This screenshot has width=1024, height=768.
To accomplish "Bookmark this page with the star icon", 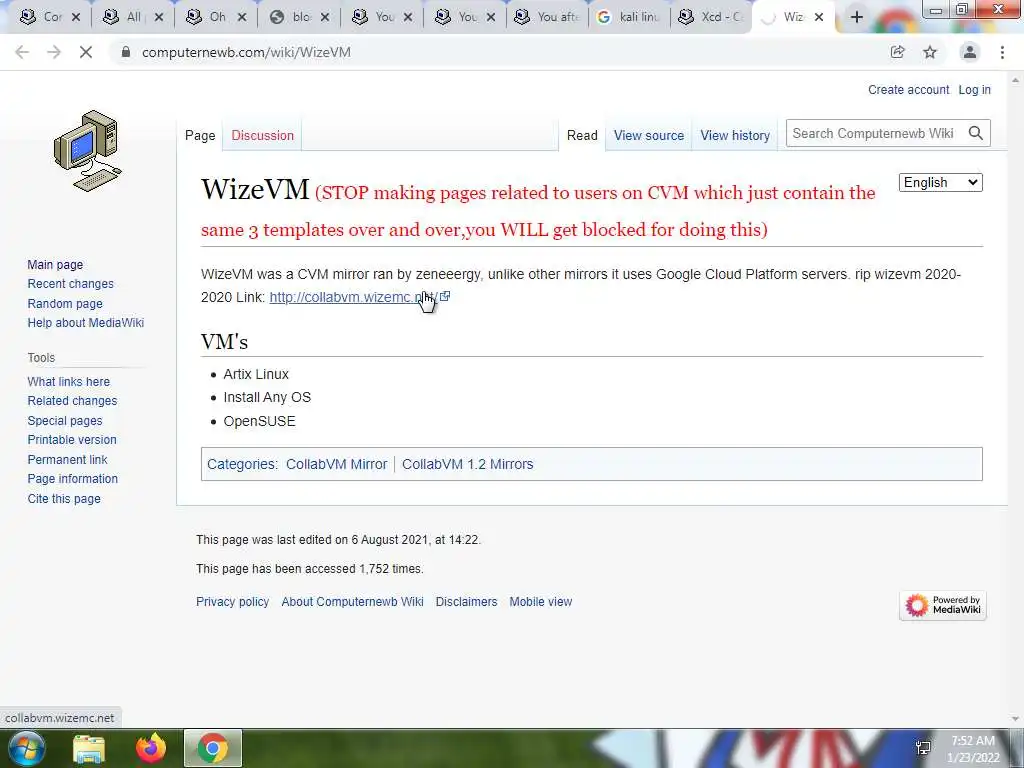I will click(x=930, y=52).
